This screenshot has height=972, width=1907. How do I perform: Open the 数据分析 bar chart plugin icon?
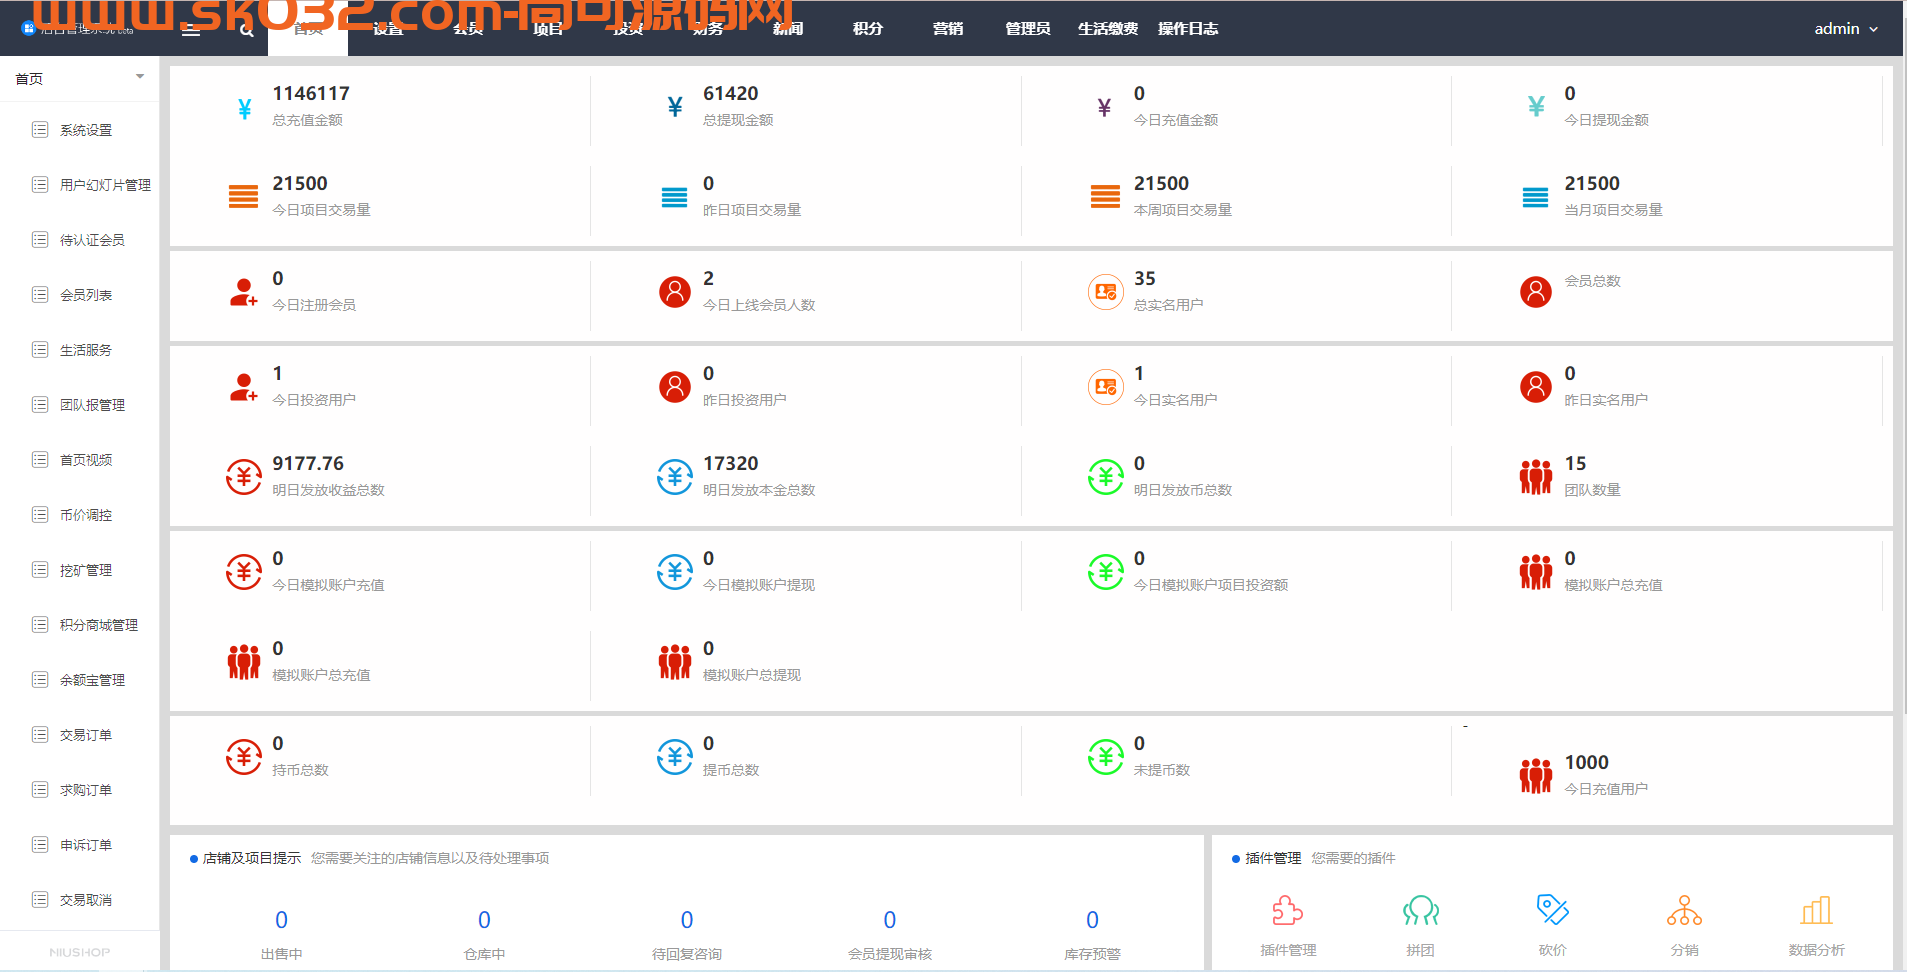click(1816, 911)
